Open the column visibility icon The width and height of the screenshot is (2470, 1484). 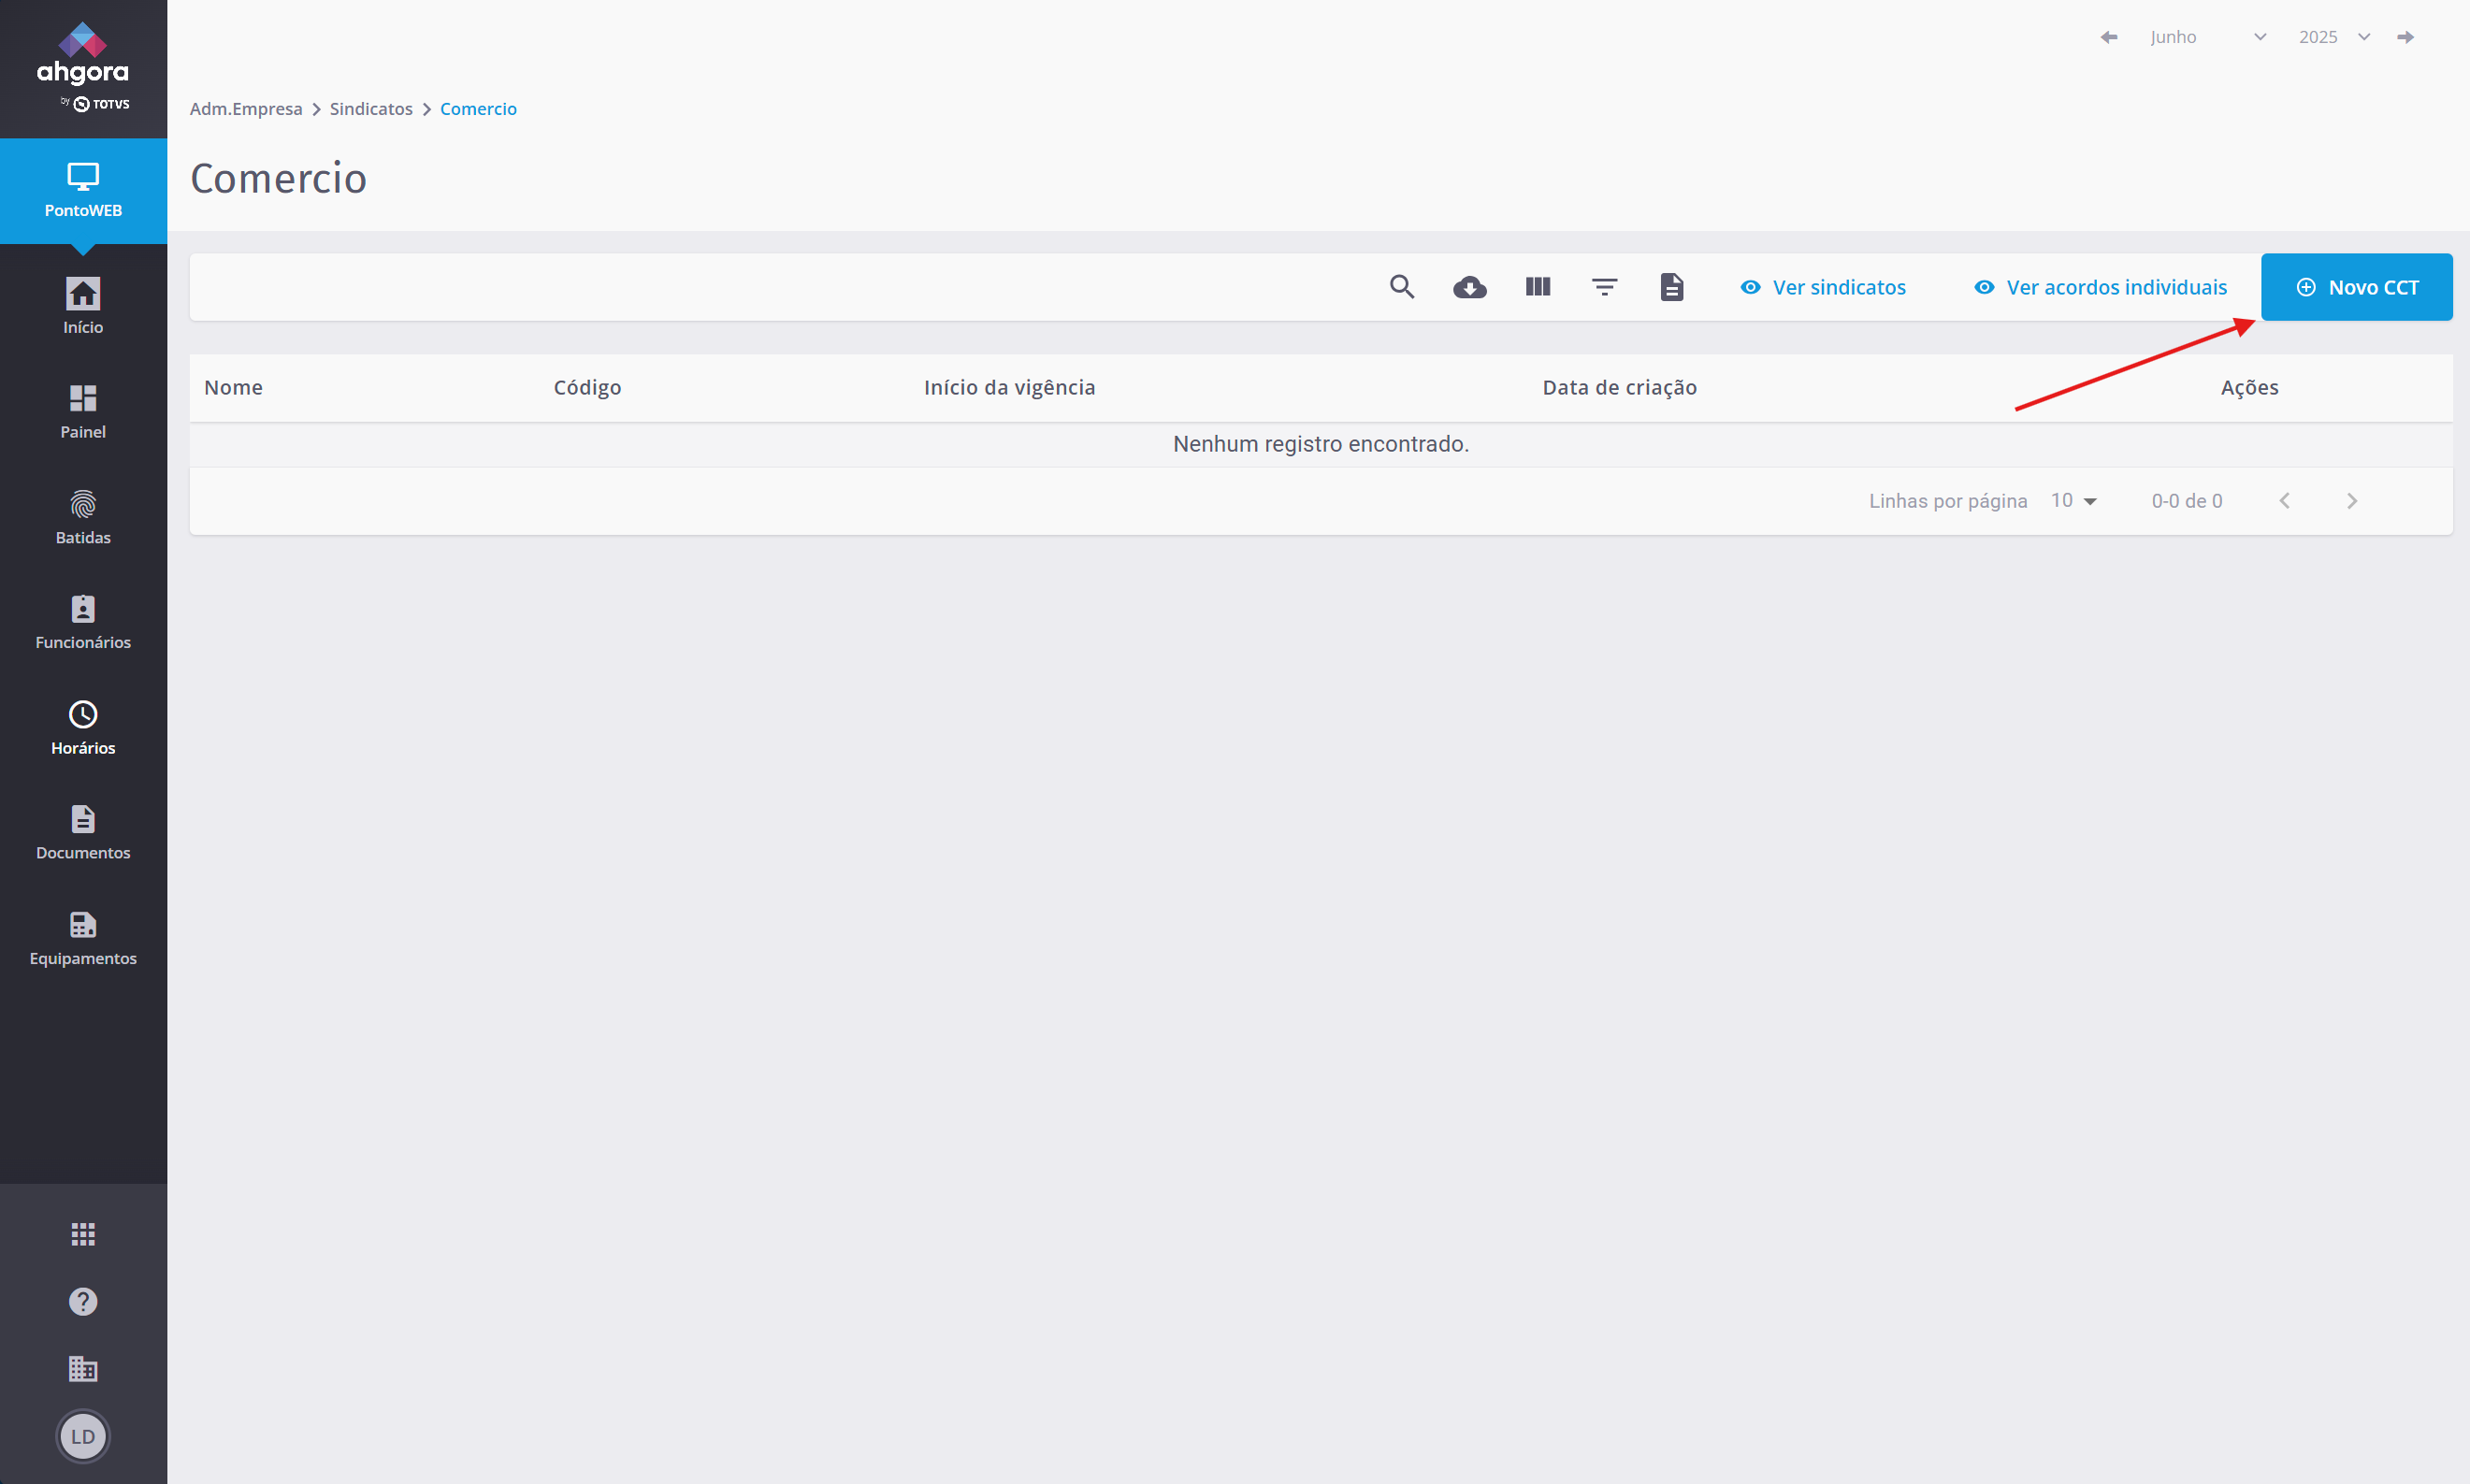click(1537, 287)
